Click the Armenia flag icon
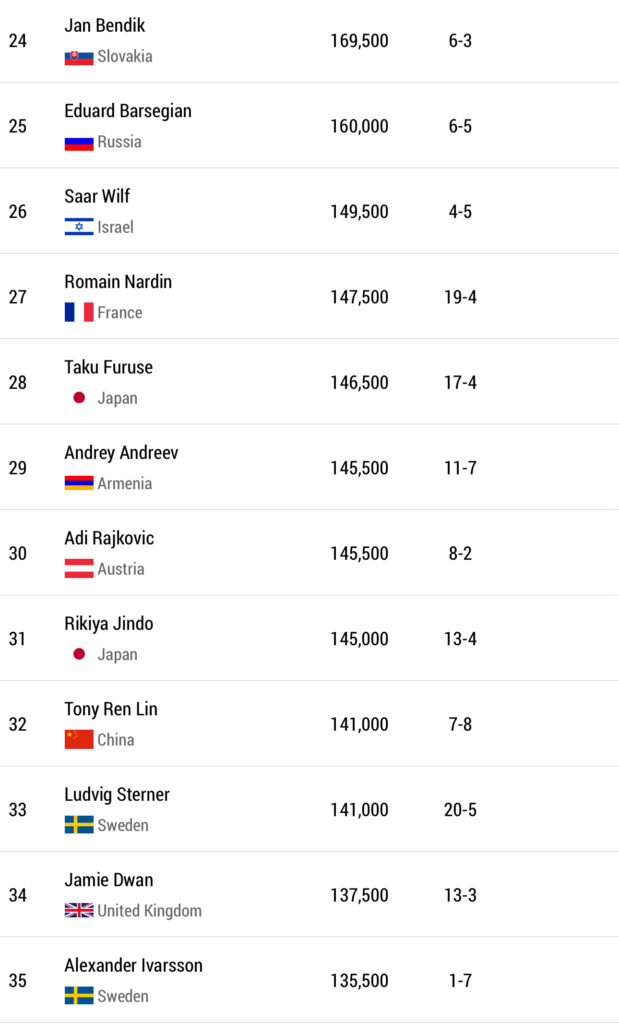619x1024 pixels. coord(79,483)
